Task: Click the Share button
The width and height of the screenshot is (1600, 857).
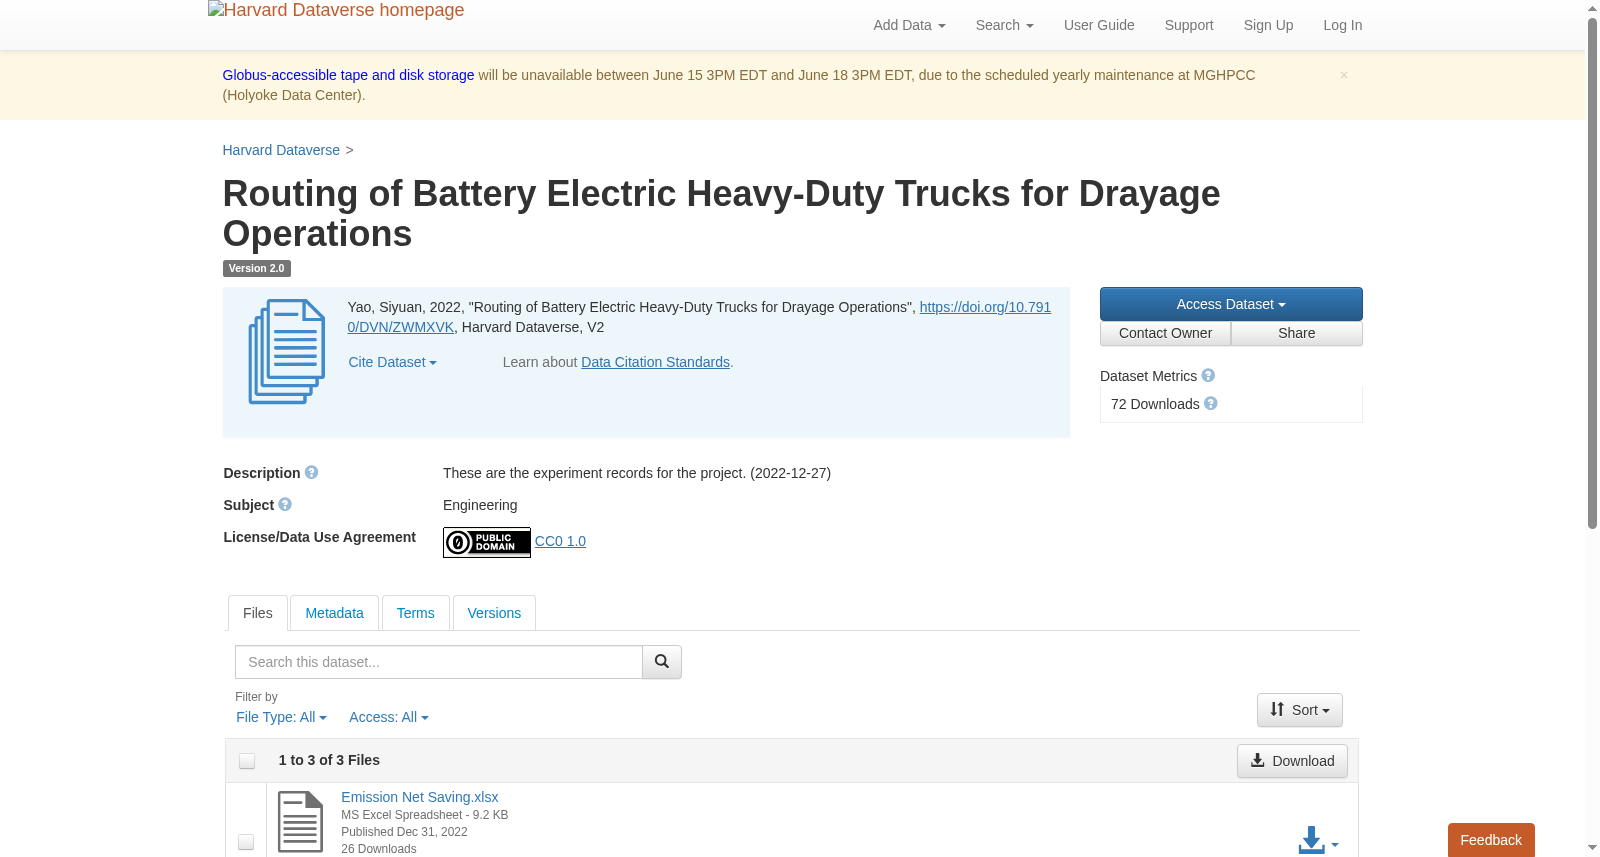Action: [x=1297, y=333]
